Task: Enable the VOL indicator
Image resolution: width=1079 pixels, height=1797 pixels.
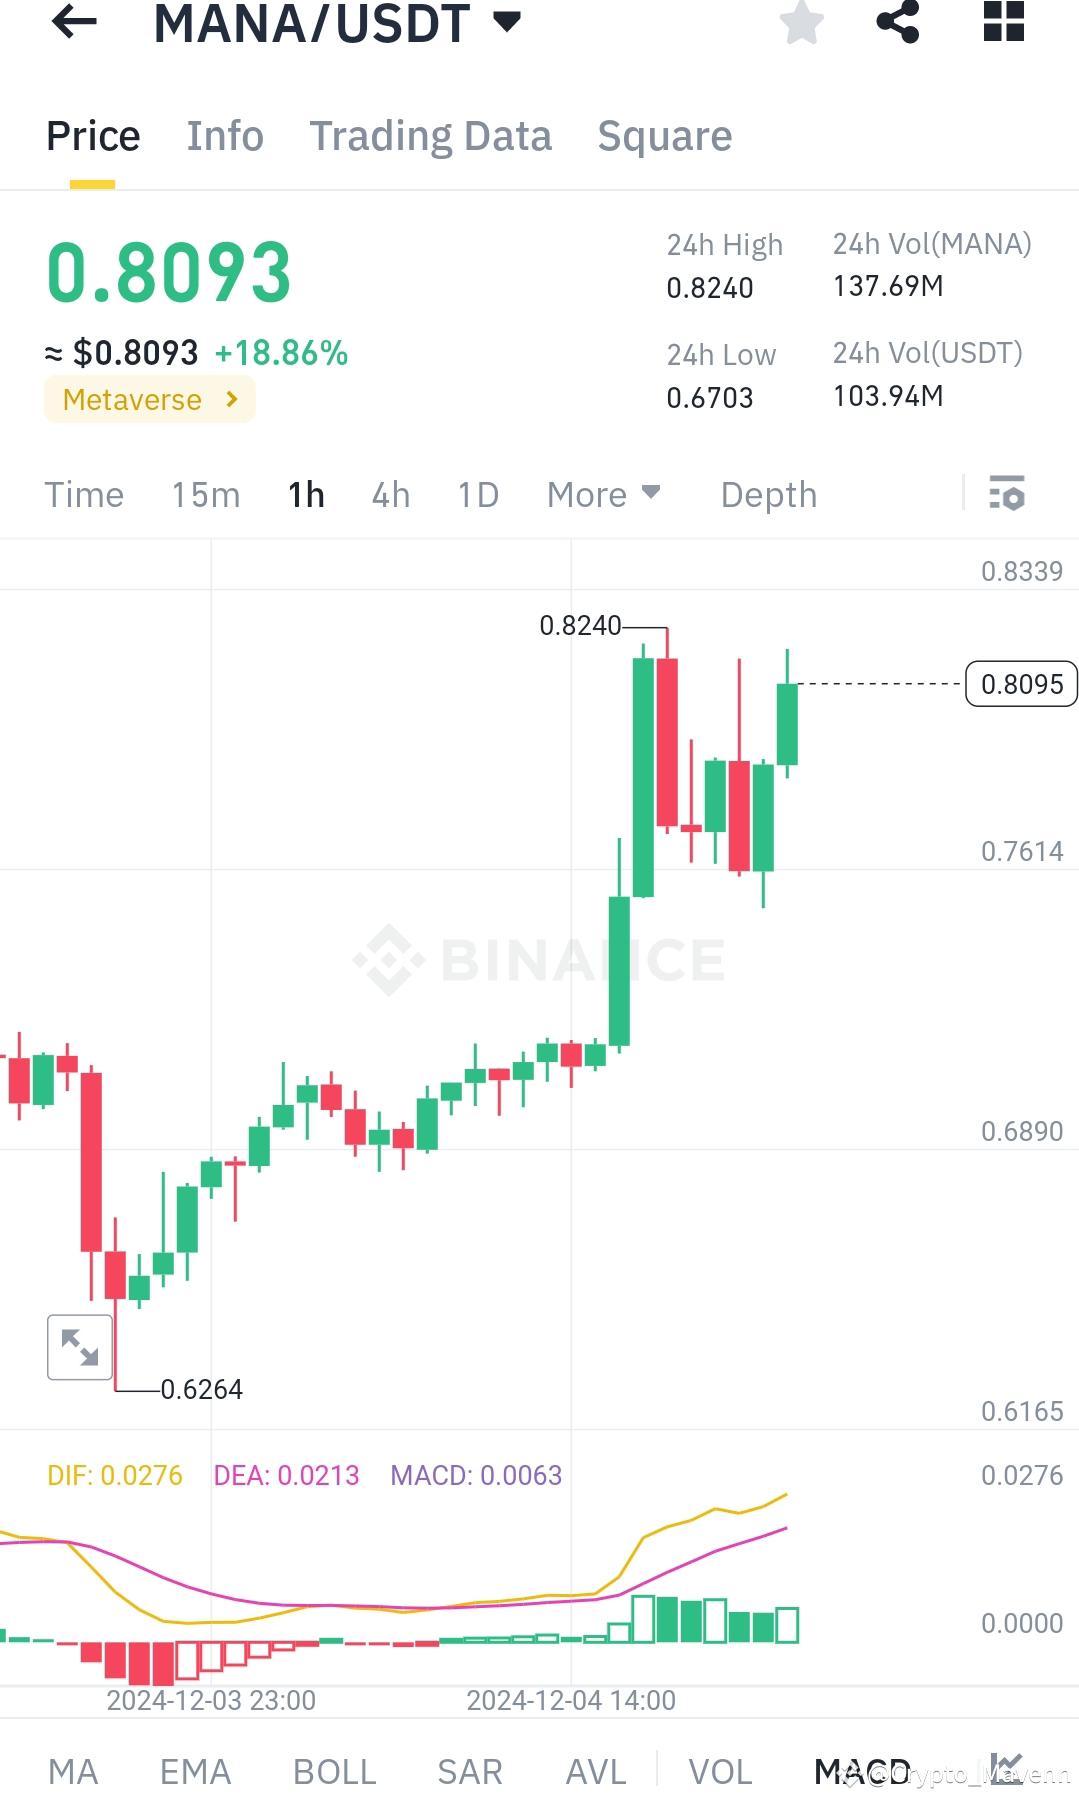Action: tap(720, 1770)
